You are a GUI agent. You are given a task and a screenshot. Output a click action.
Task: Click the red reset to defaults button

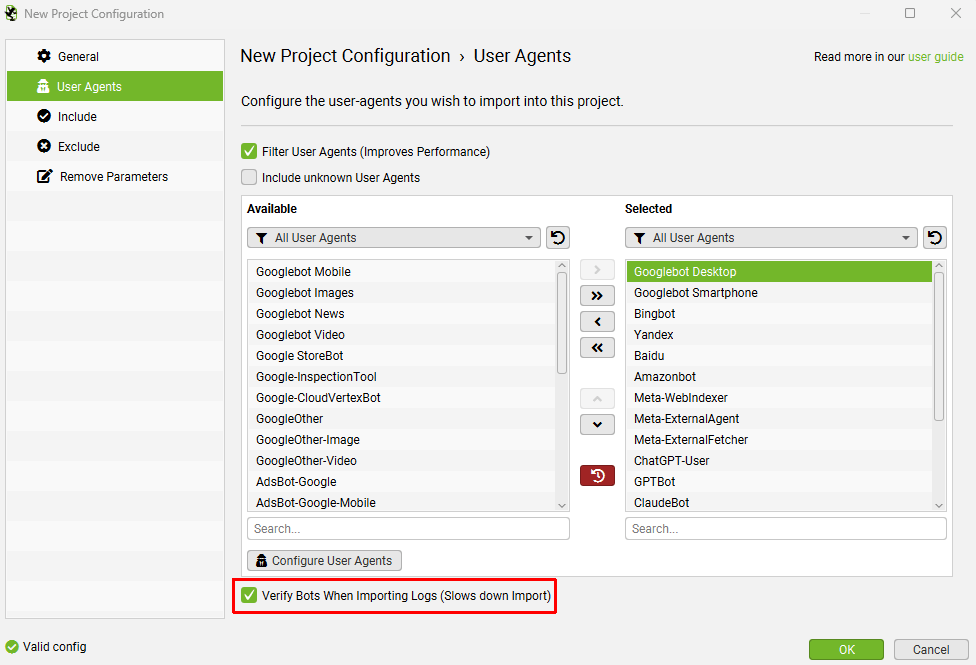coord(597,475)
